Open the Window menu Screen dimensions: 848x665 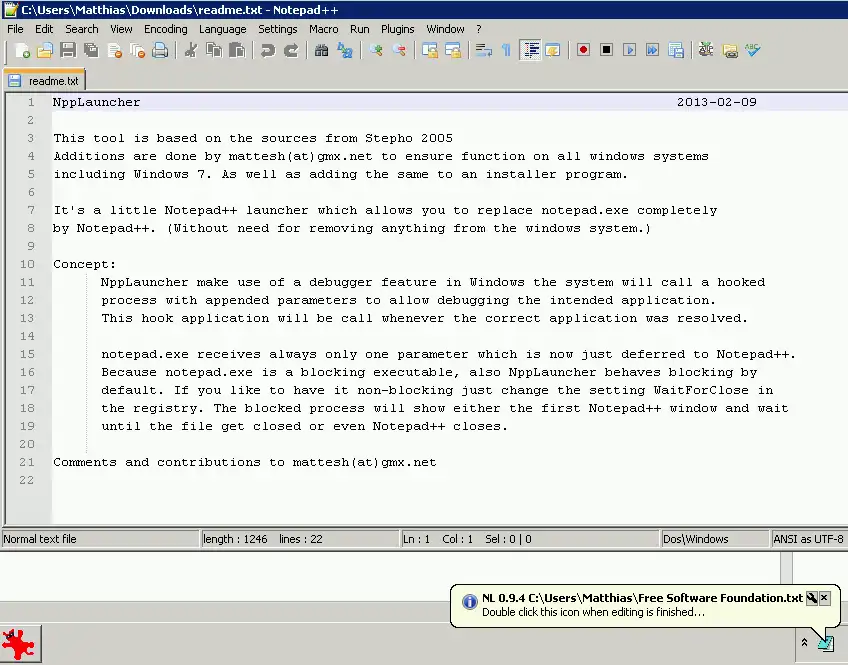pos(445,29)
